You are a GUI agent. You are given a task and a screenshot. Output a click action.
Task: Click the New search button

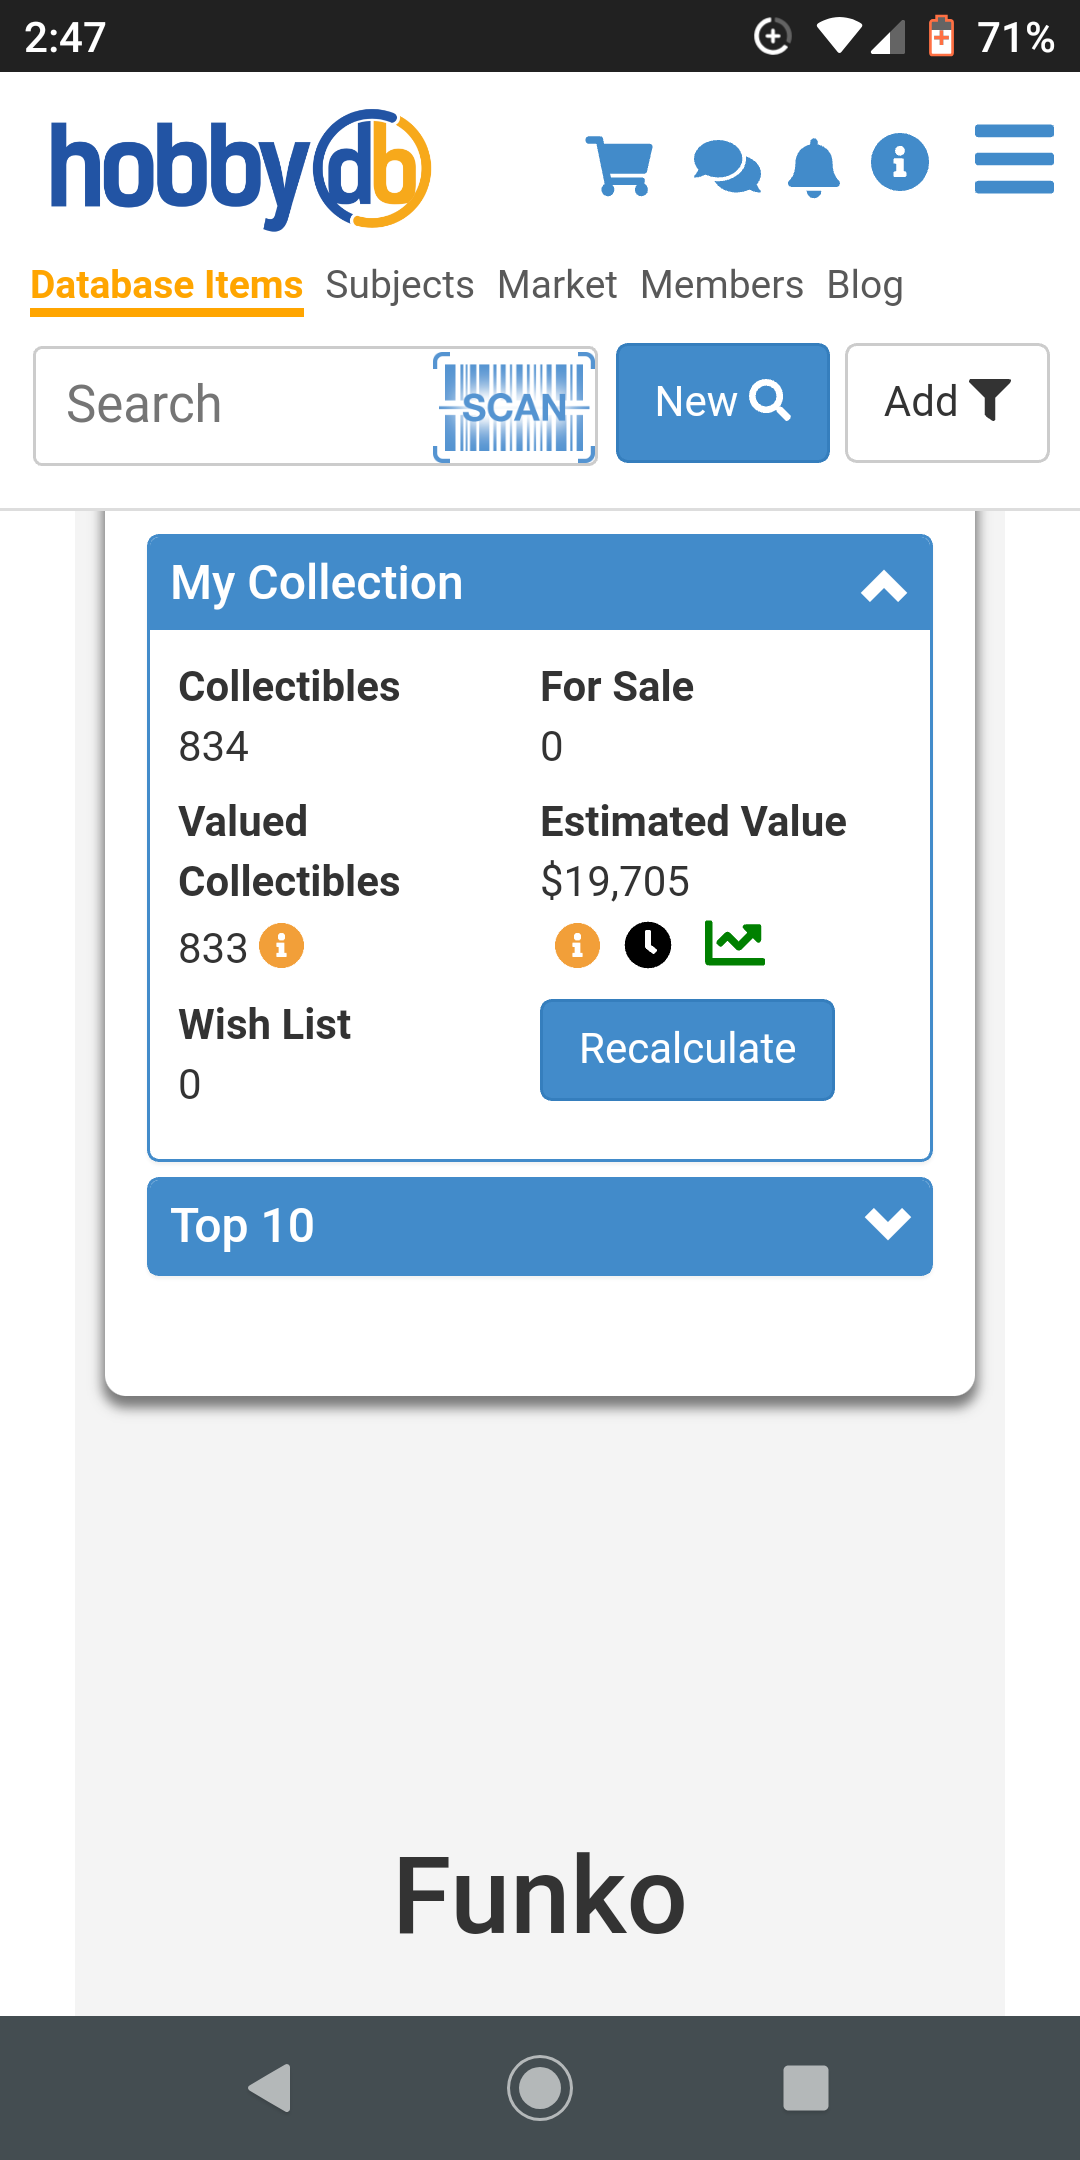pos(723,403)
